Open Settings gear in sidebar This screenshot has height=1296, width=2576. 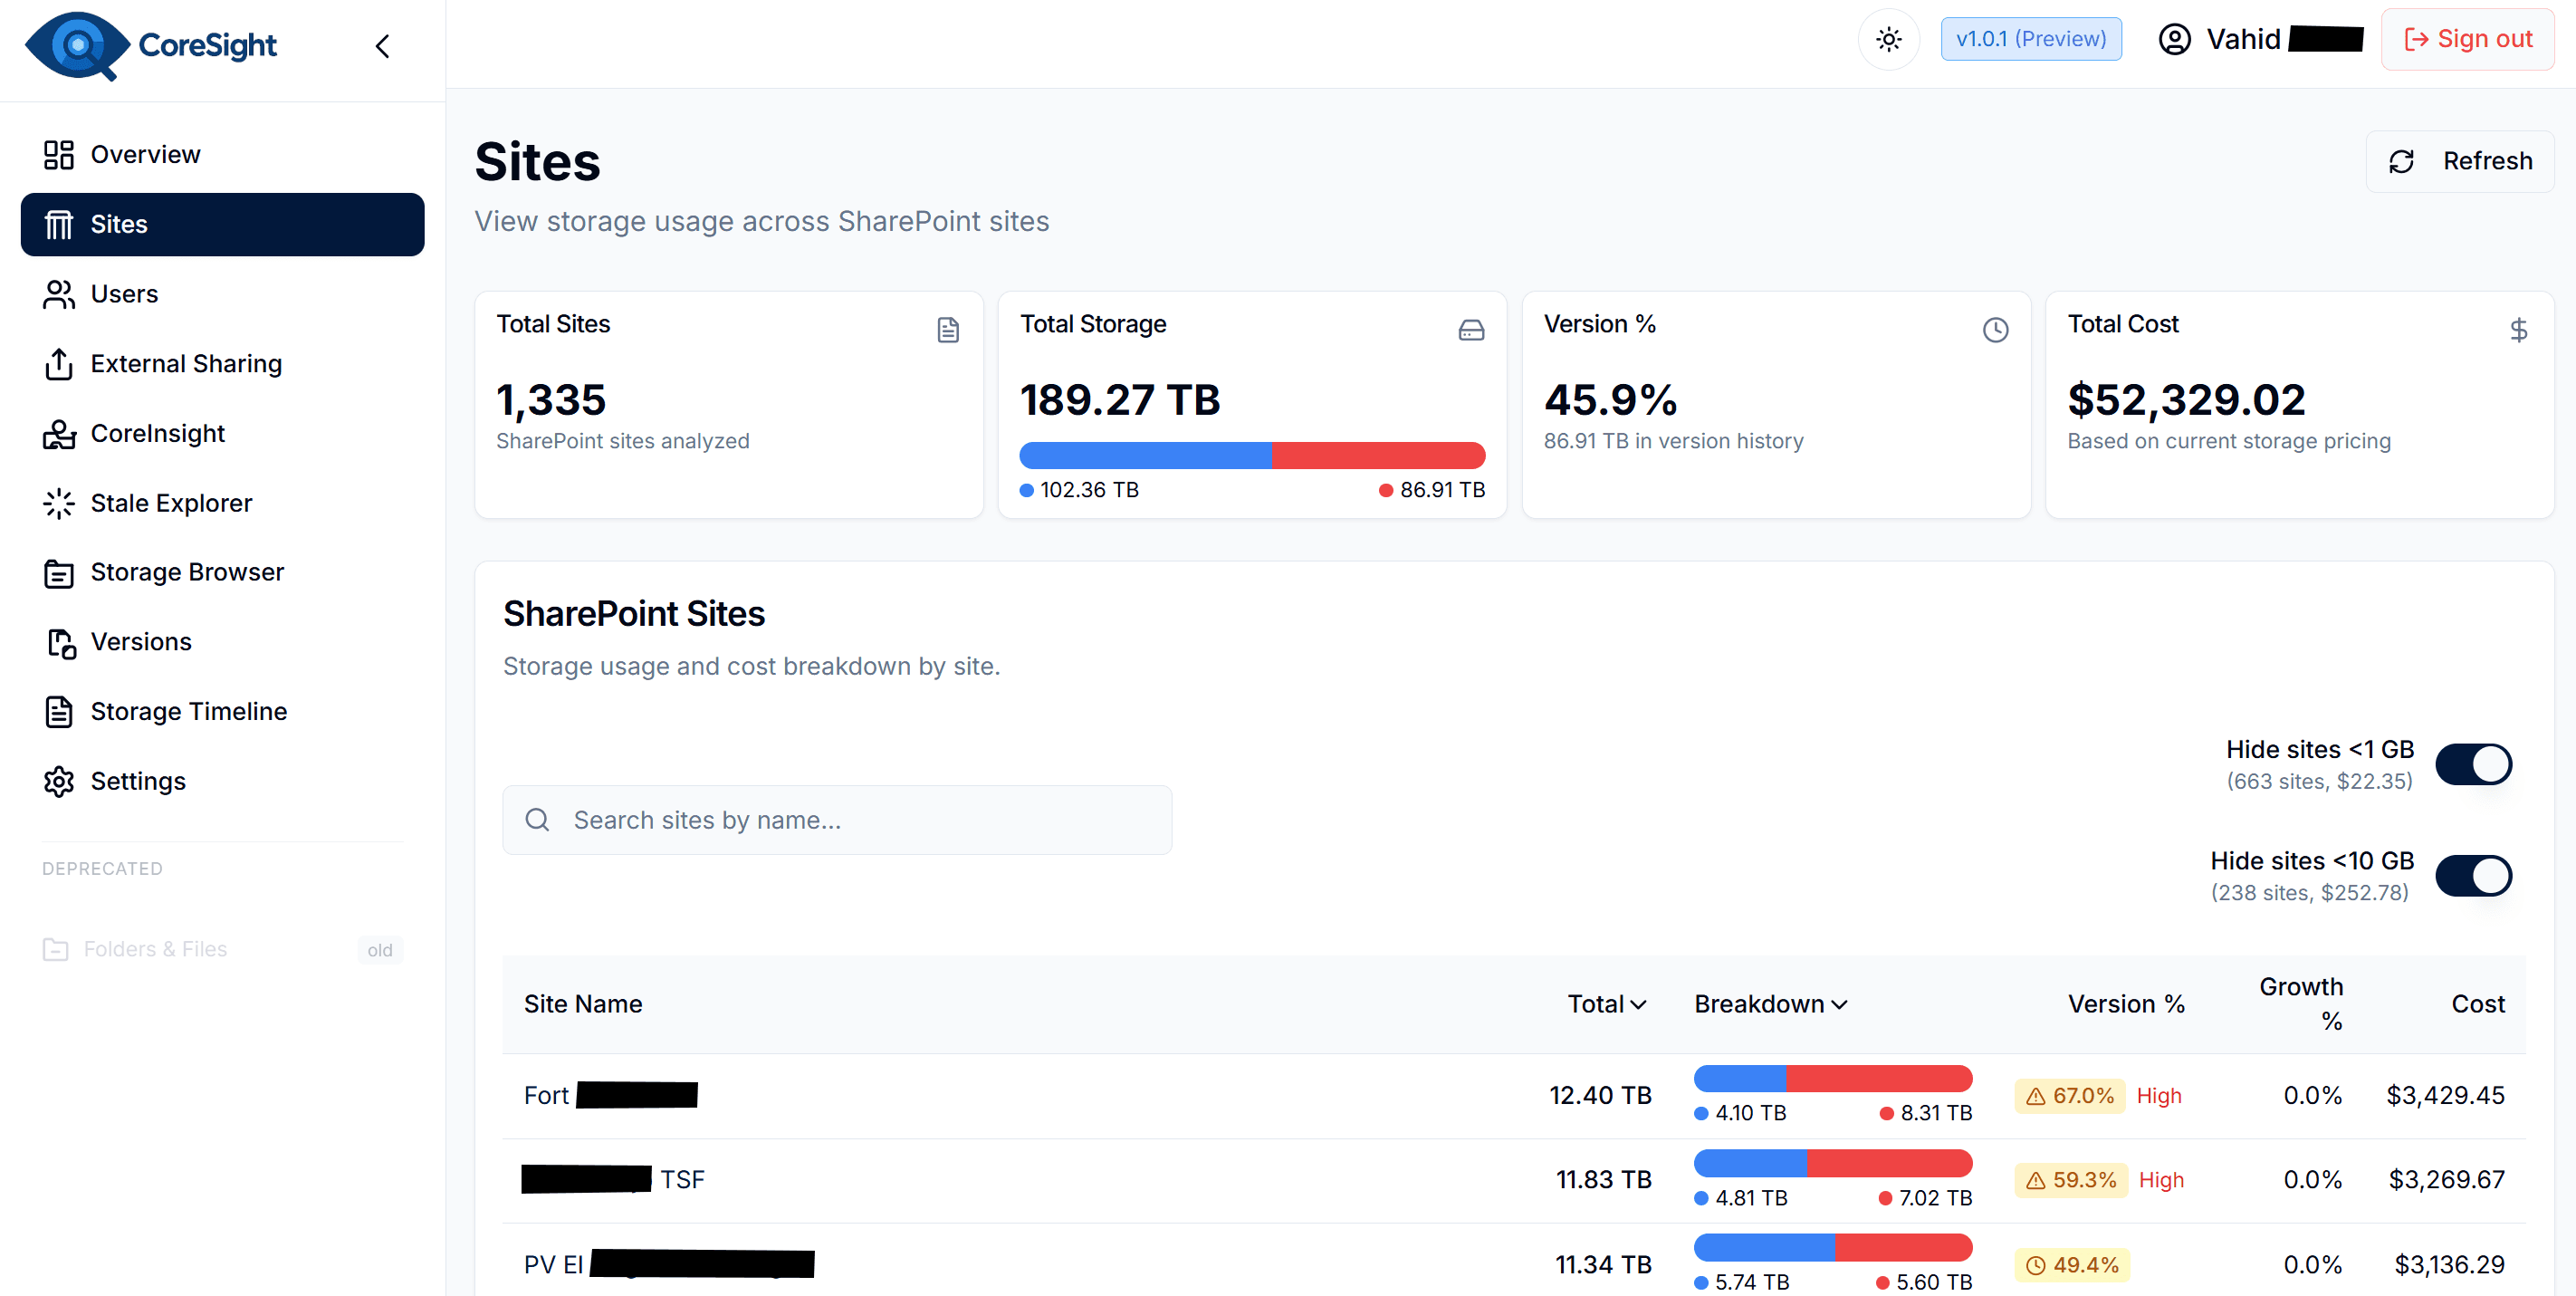click(59, 782)
